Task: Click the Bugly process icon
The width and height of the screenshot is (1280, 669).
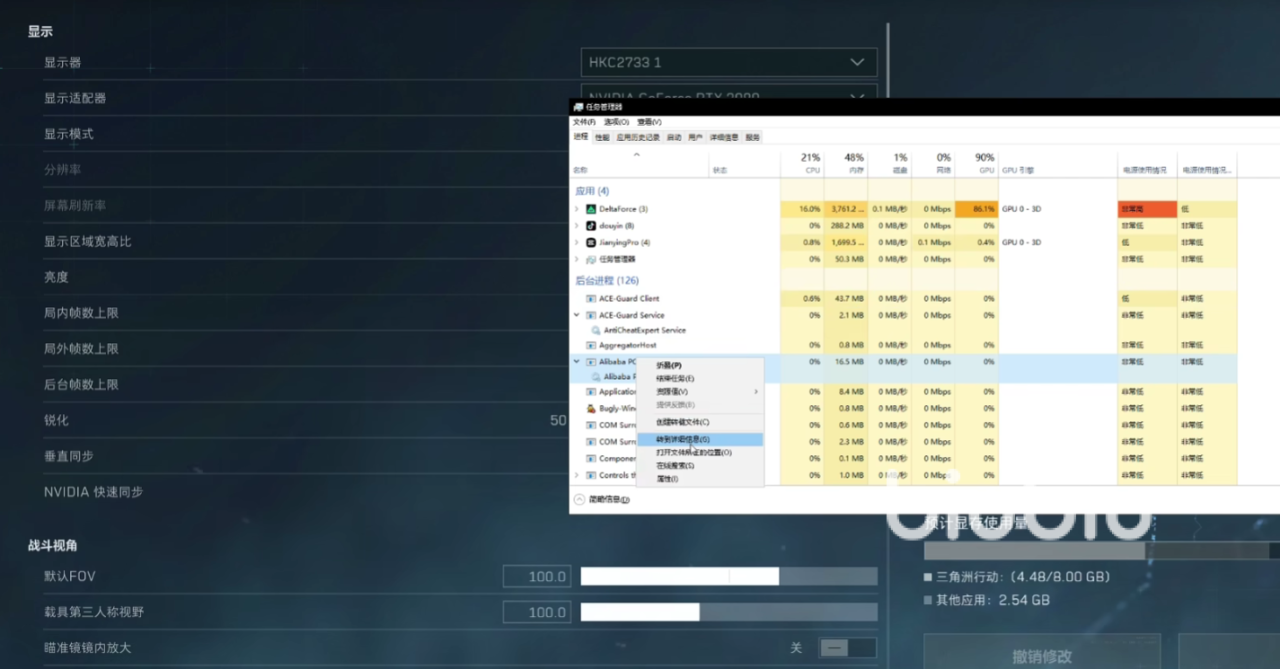Action: tap(591, 408)
